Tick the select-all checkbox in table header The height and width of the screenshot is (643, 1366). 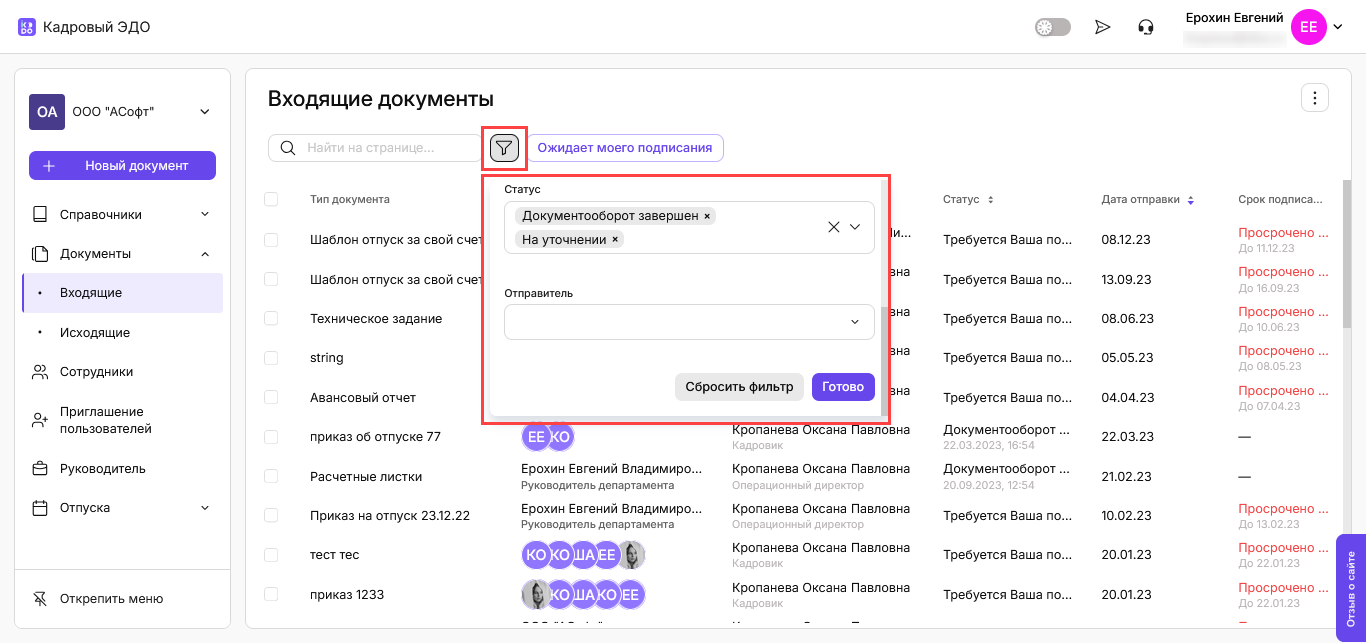pyautogui.click(x=271, y=200)
